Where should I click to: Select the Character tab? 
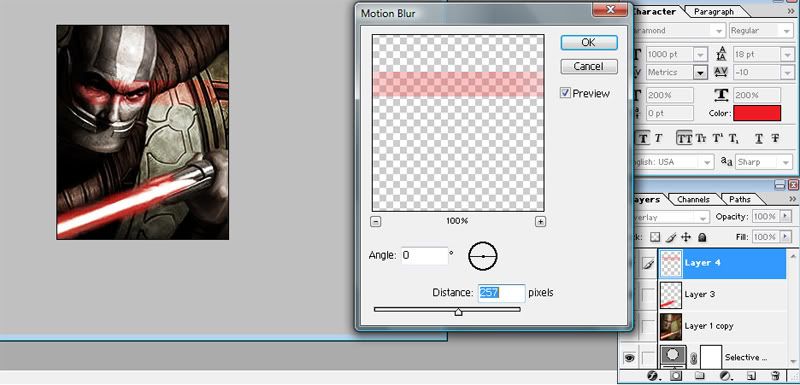pos(654,11)
